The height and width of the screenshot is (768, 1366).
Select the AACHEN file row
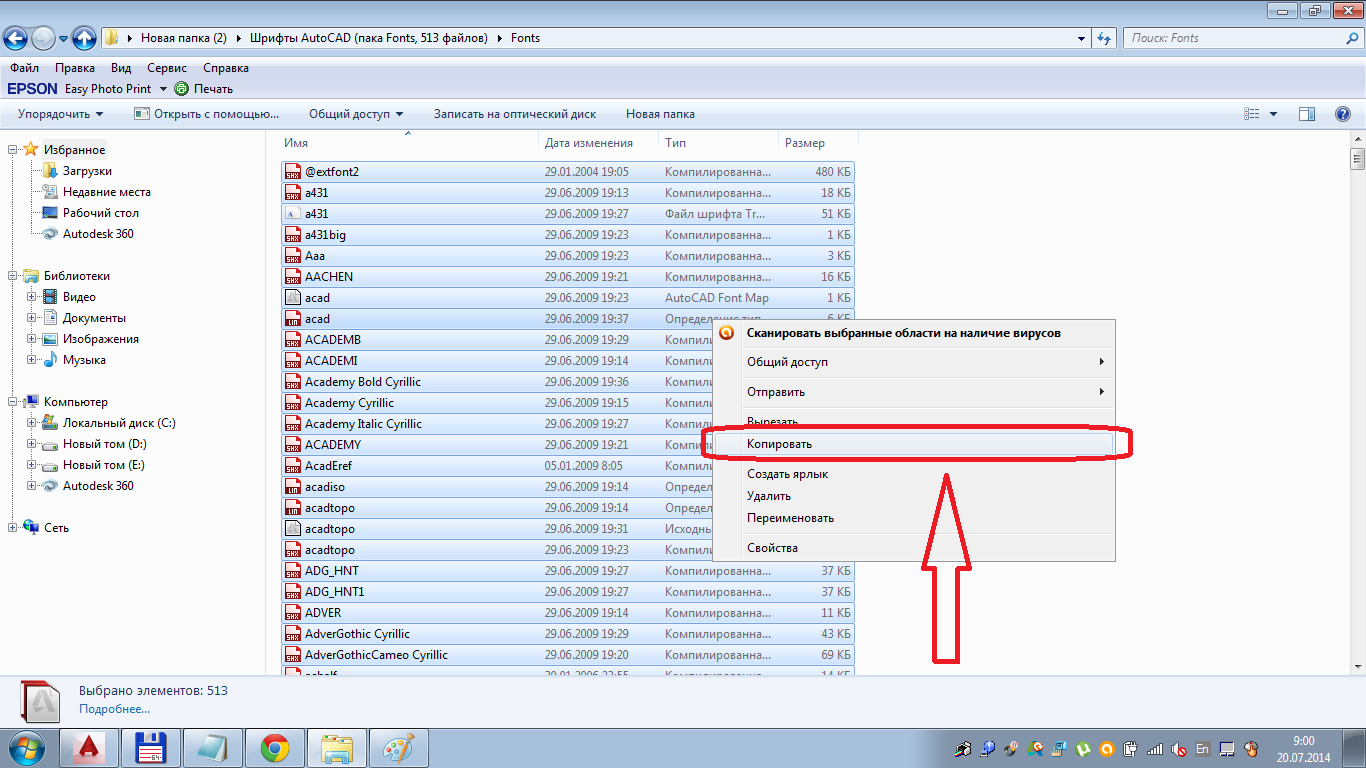coord(568,277)
